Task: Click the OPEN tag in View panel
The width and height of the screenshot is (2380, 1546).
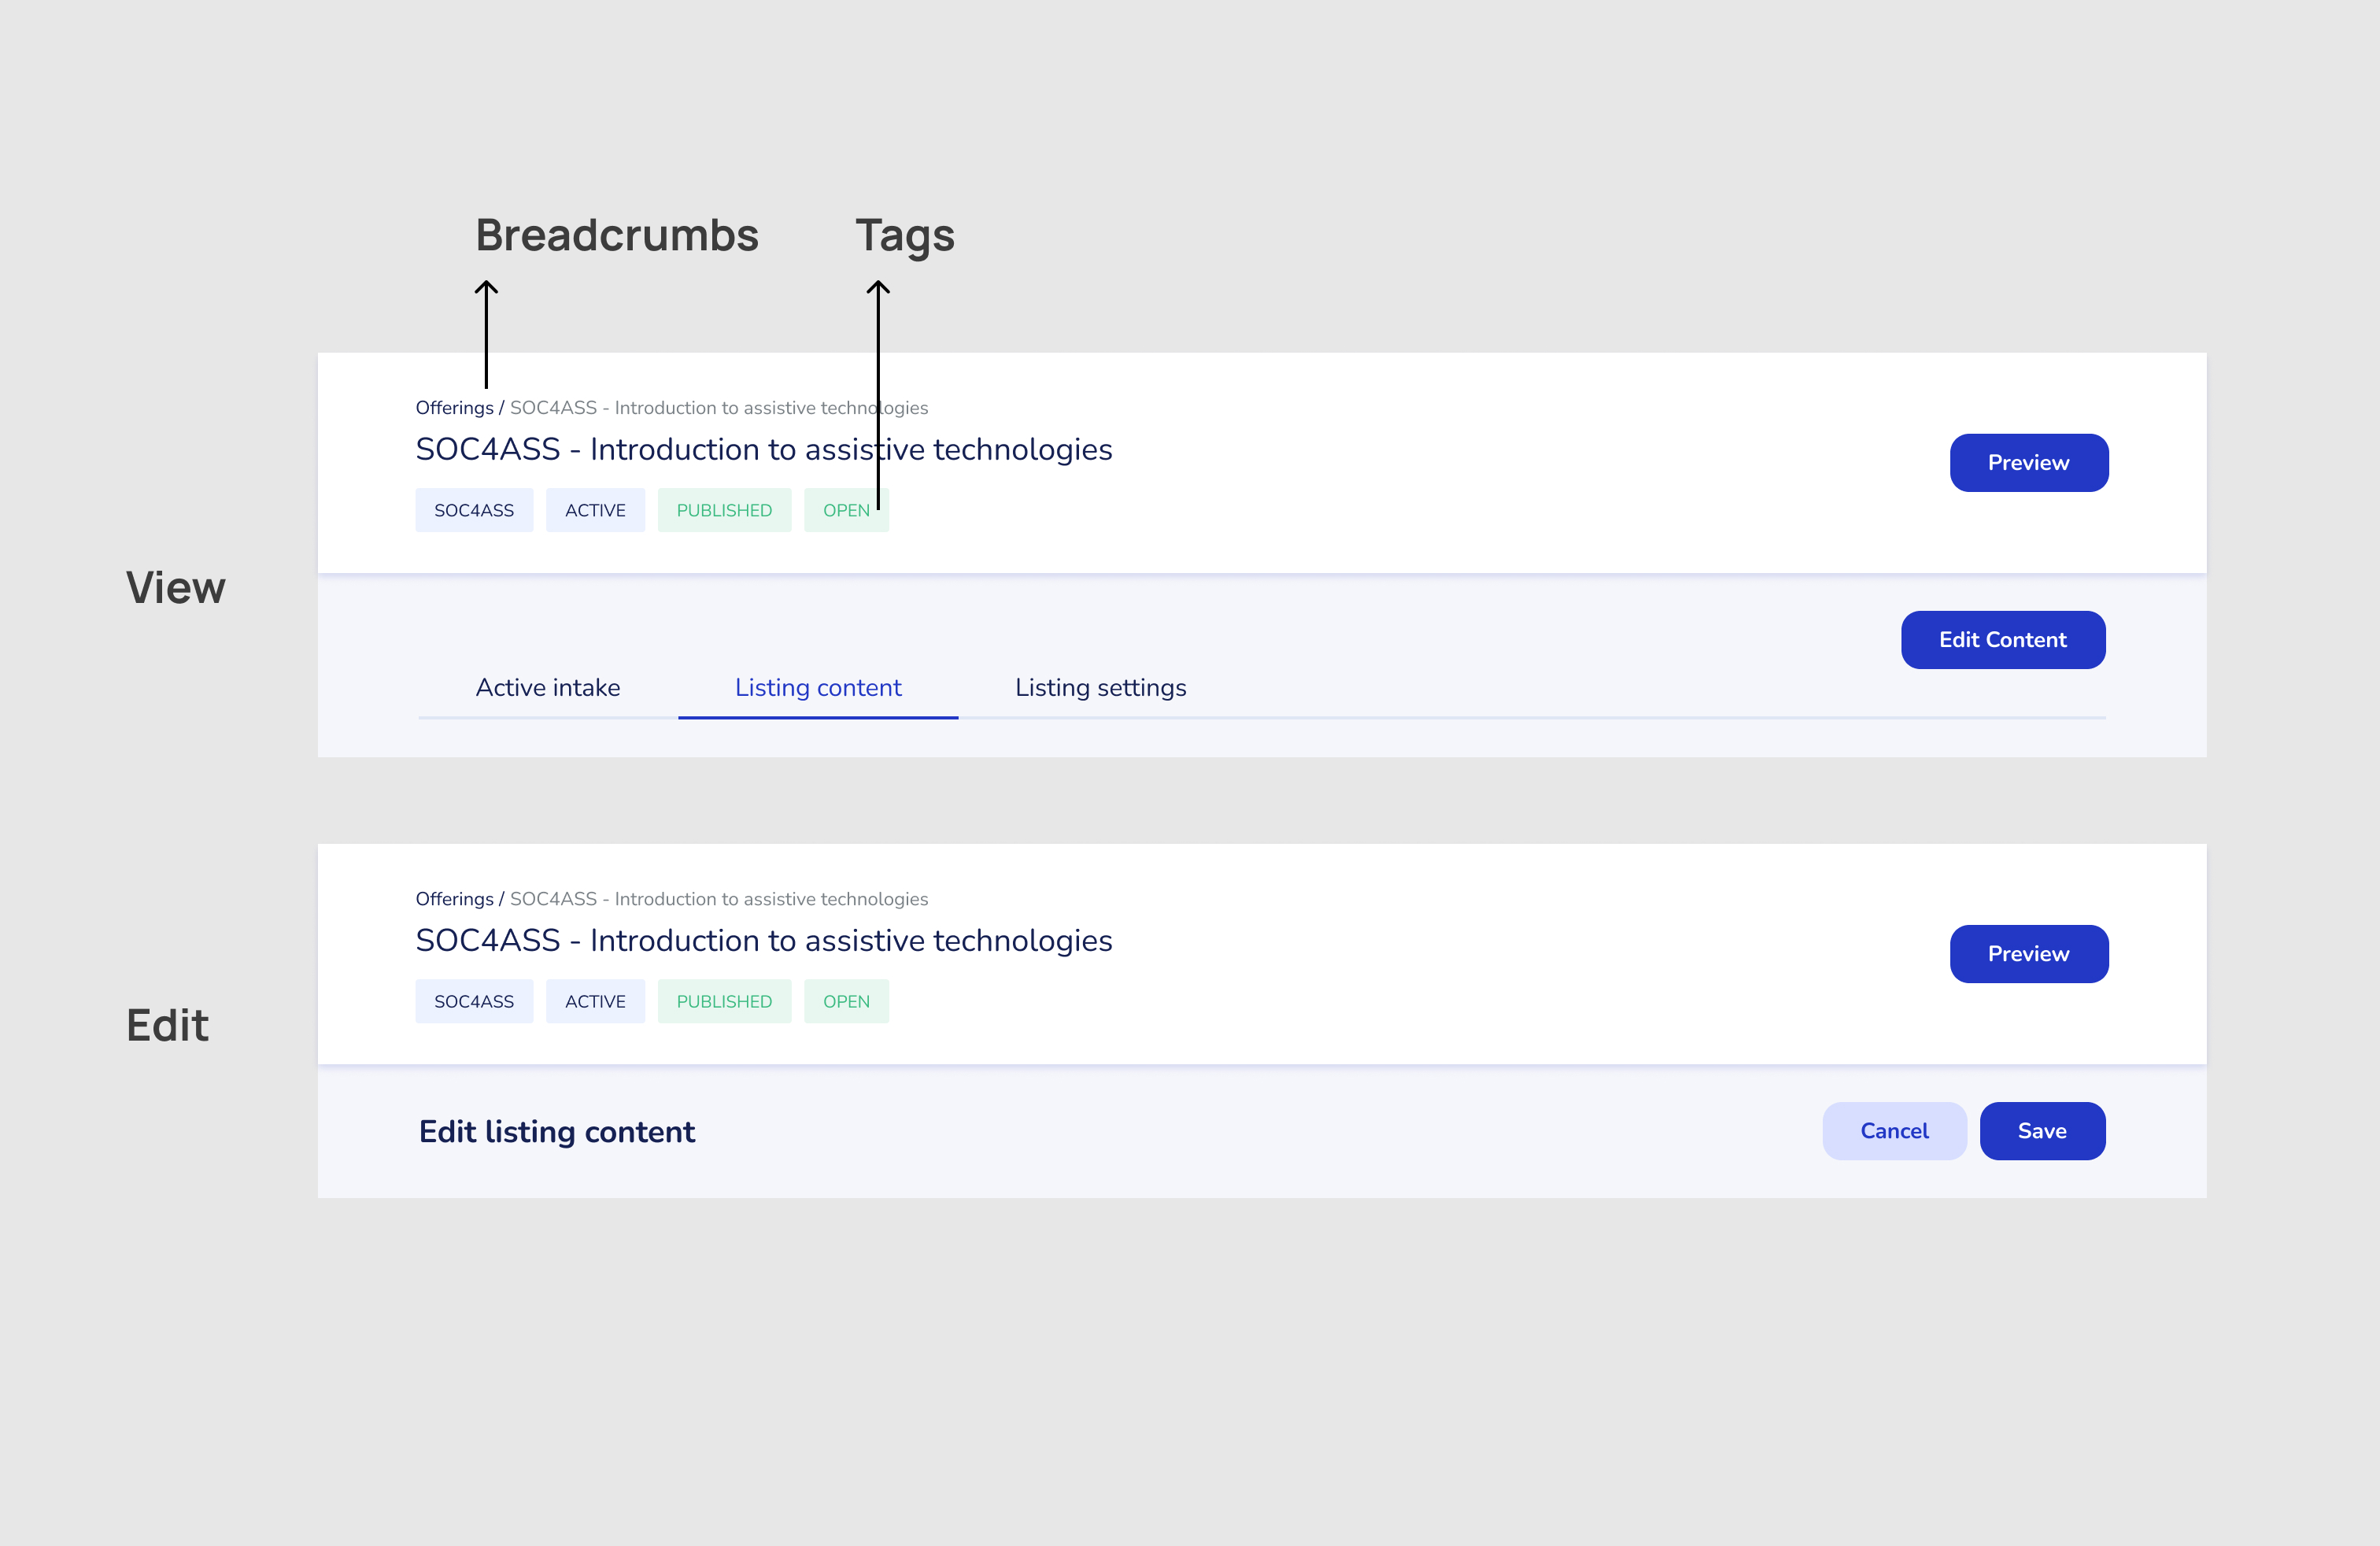Action: 845,509
